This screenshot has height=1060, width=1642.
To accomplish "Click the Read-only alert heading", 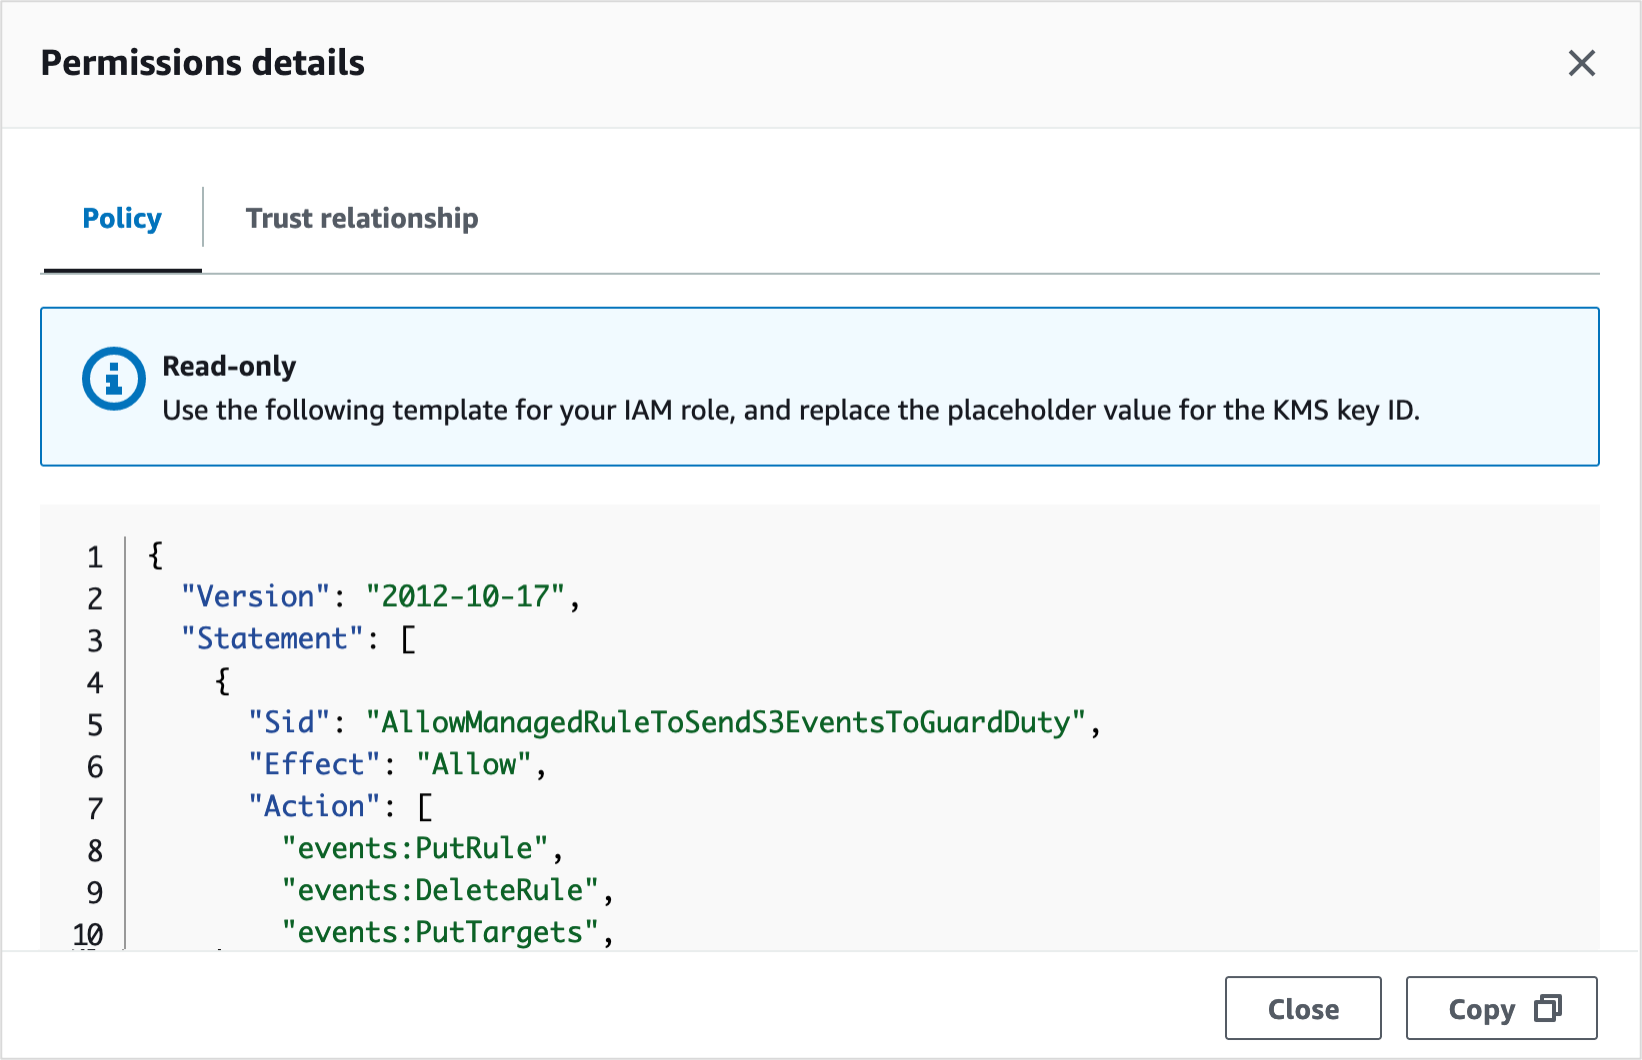I will [229, 366].
